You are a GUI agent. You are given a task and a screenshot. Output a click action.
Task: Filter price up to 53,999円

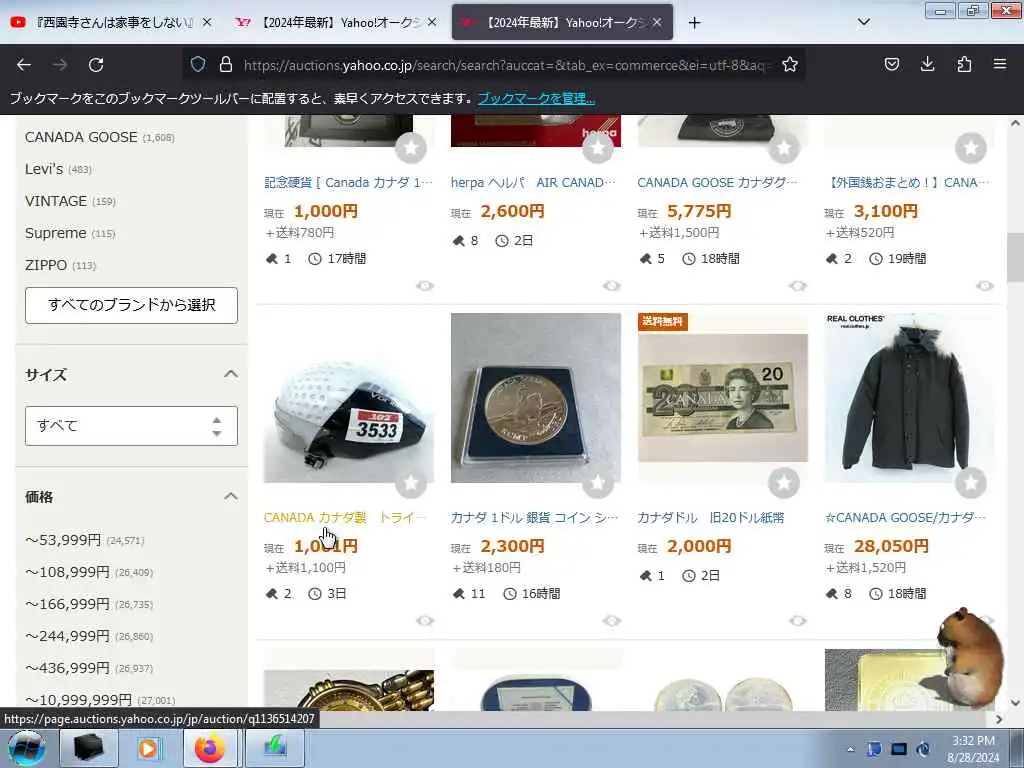[x=63, y=540]
